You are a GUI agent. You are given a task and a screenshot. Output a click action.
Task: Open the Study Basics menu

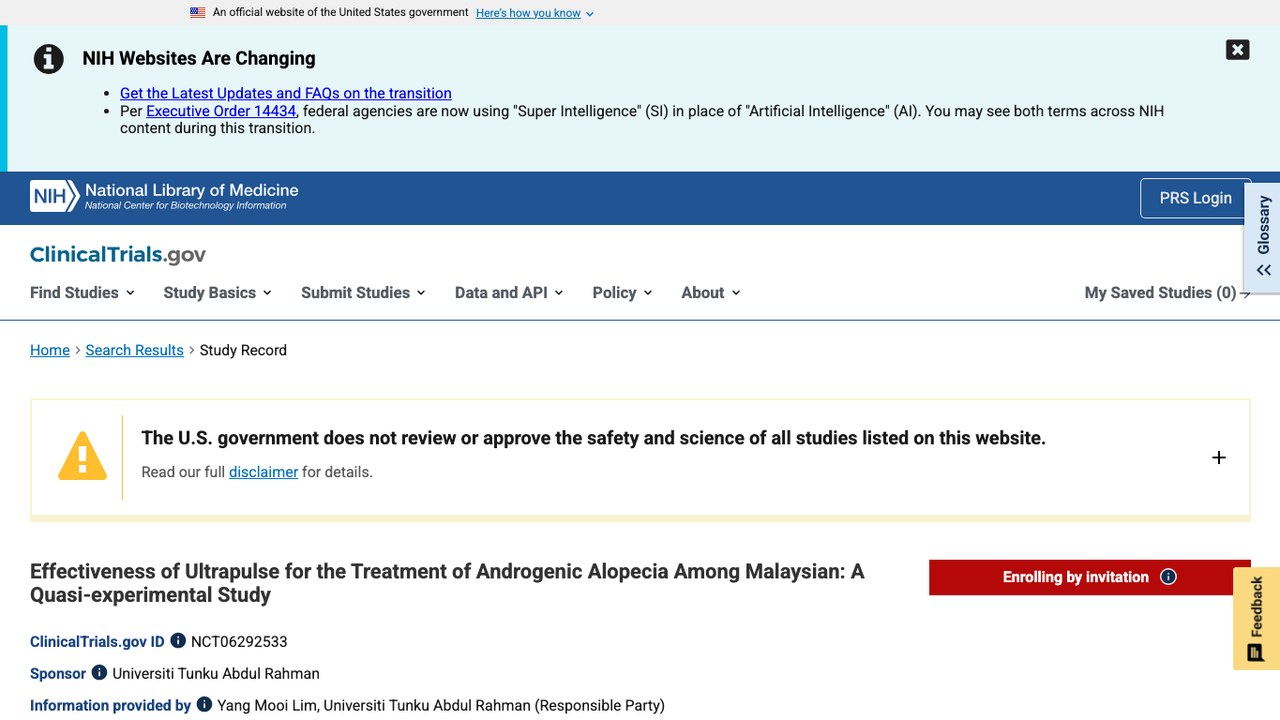[217, 292]
